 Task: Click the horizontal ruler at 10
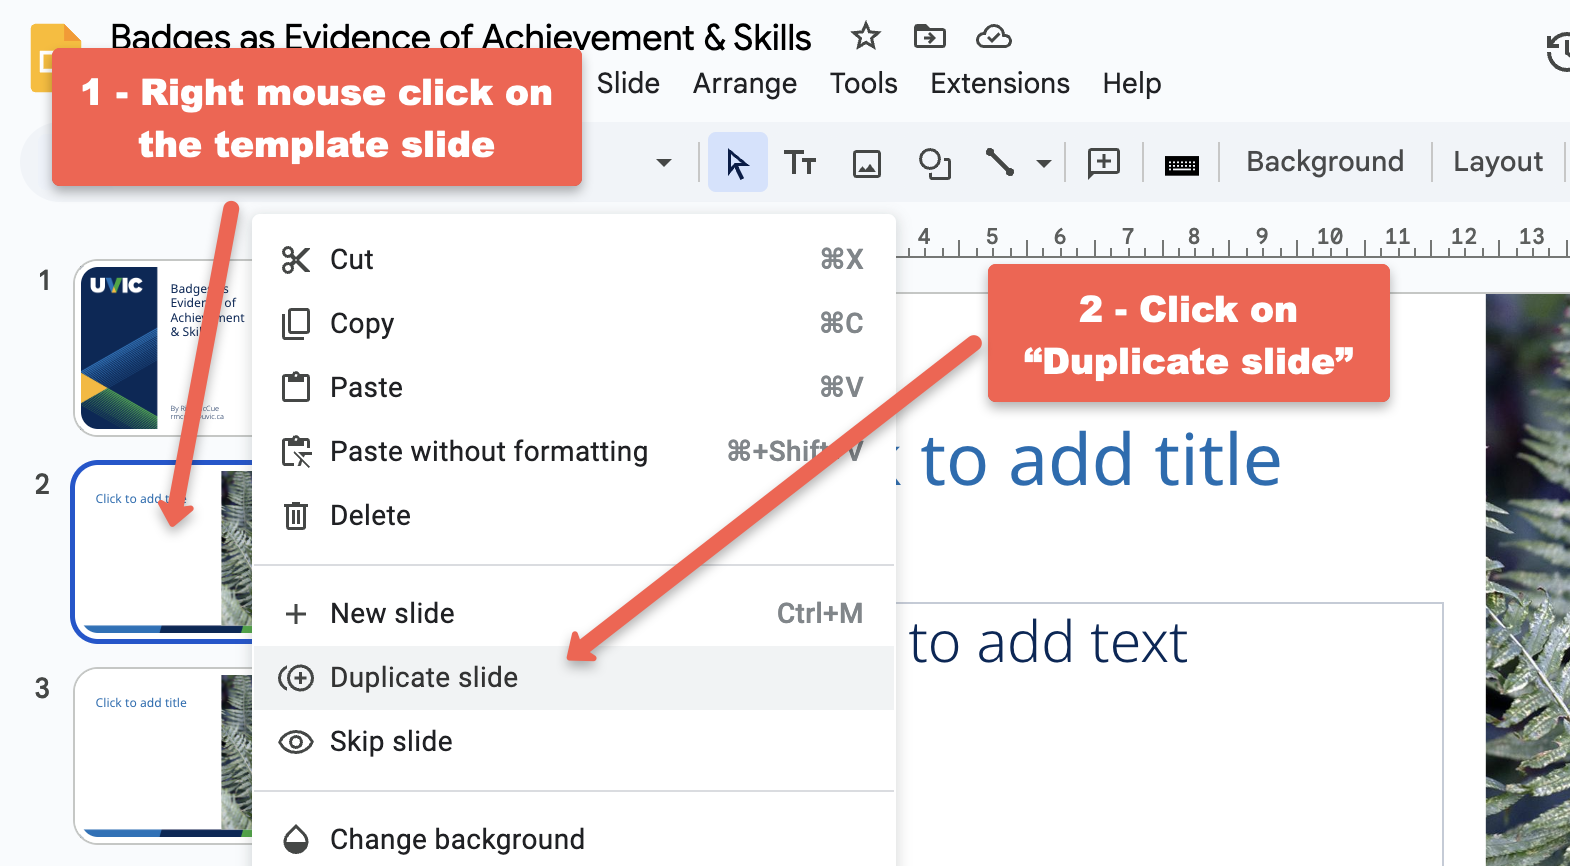click(1329, 238)
